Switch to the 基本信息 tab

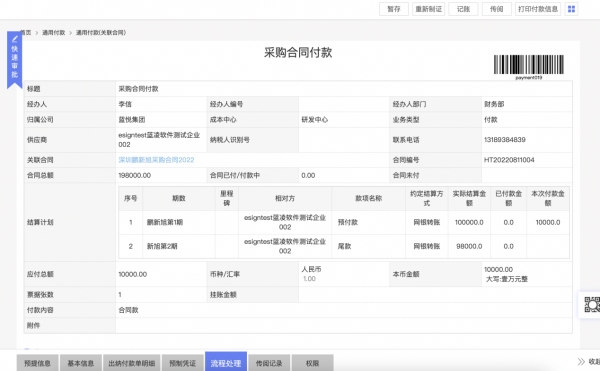81,363
